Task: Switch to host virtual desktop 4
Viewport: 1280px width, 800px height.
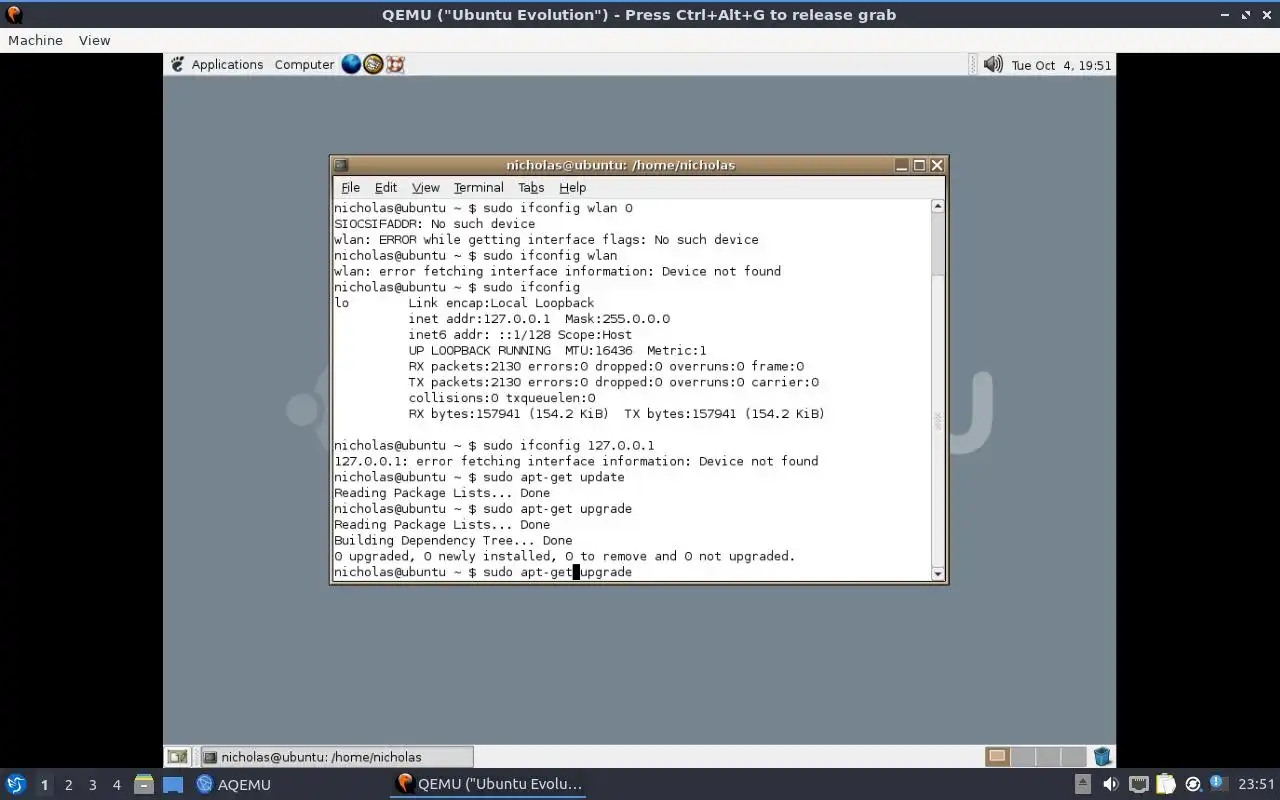Action: (116, 785)
